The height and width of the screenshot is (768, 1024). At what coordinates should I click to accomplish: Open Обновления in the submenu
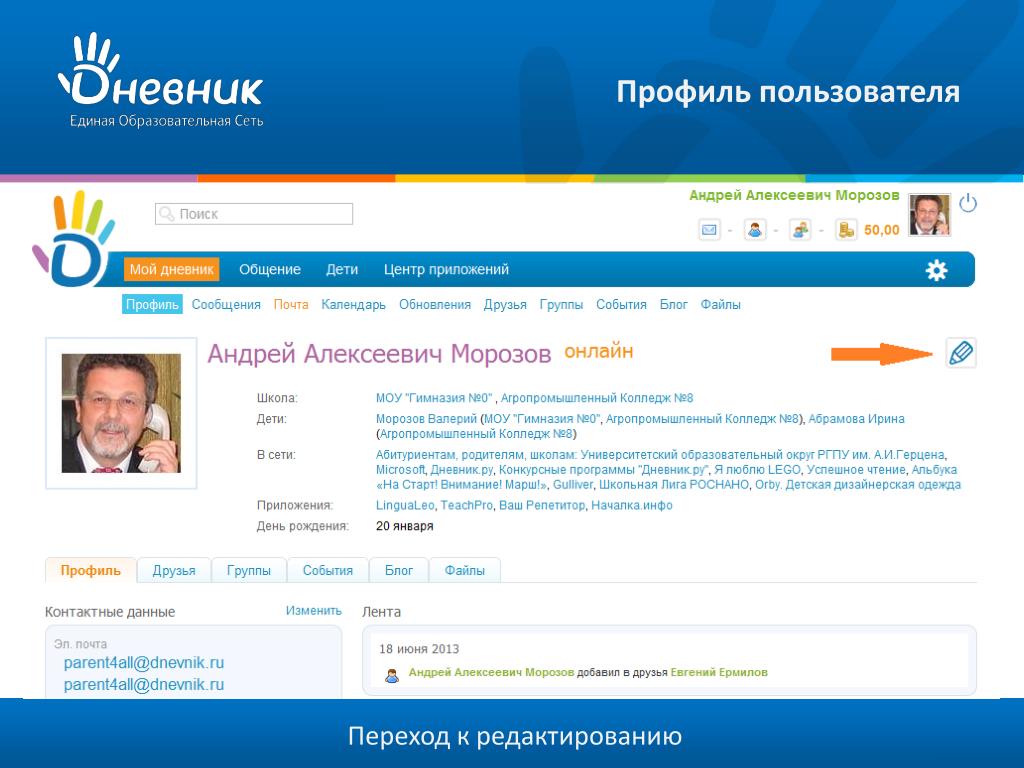click(435, 304)
